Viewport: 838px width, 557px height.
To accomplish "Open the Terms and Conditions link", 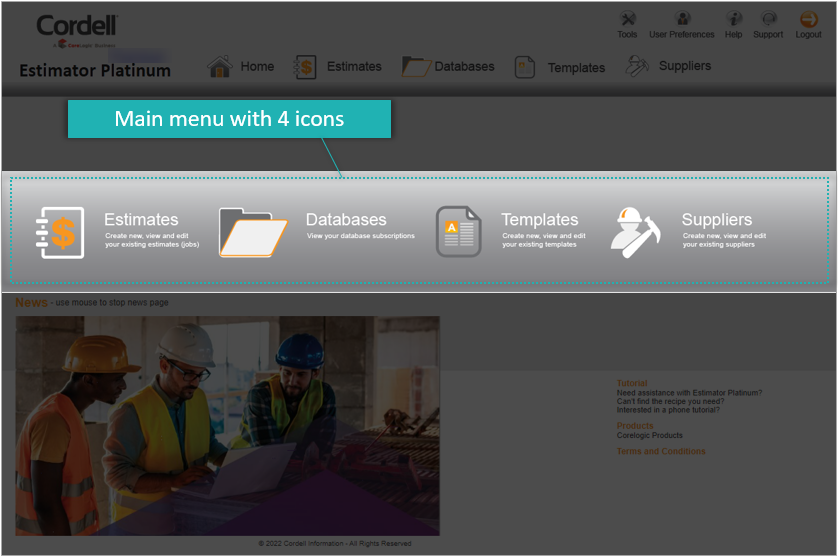I will tap(661, 451).
